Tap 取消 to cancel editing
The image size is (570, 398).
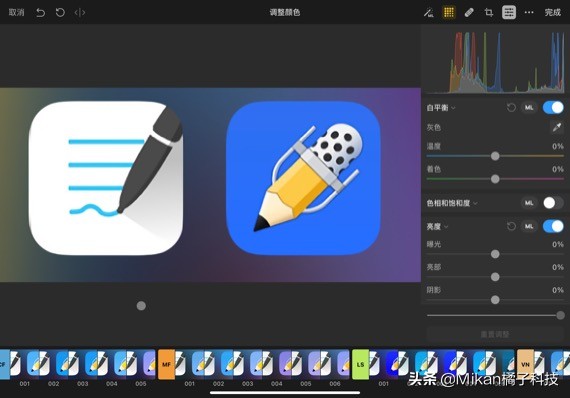click(16, 12)
